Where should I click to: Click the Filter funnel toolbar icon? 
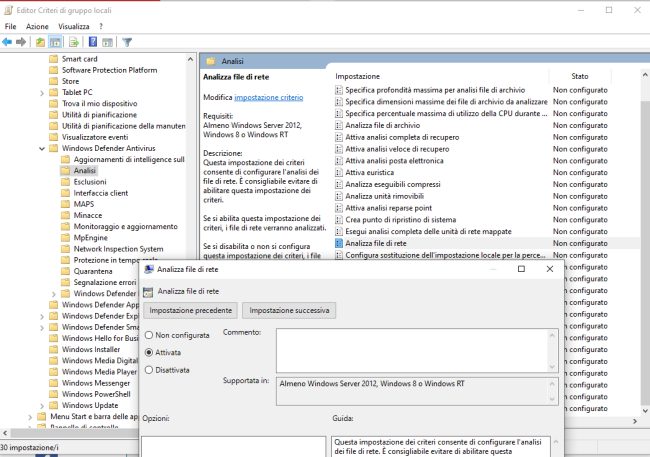[127, 42]
